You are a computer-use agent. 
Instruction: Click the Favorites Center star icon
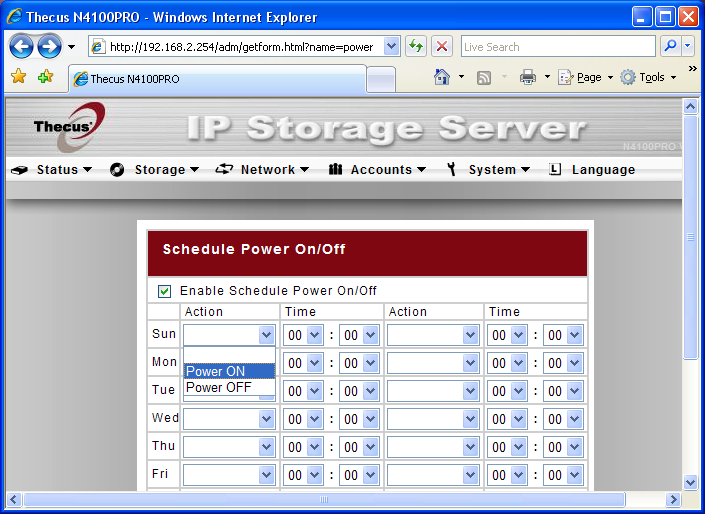(x=18, y=77)
